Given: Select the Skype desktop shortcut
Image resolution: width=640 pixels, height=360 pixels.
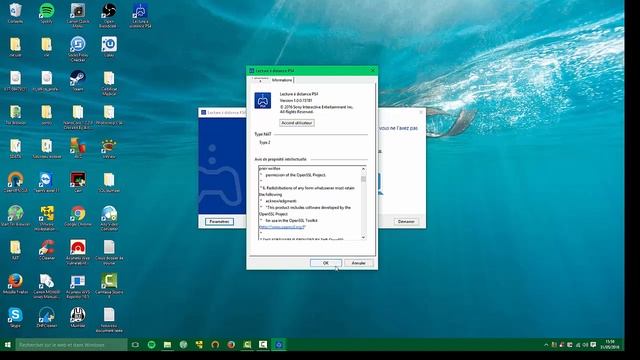Looking at the screenshot, I should (x=15, y=318).
